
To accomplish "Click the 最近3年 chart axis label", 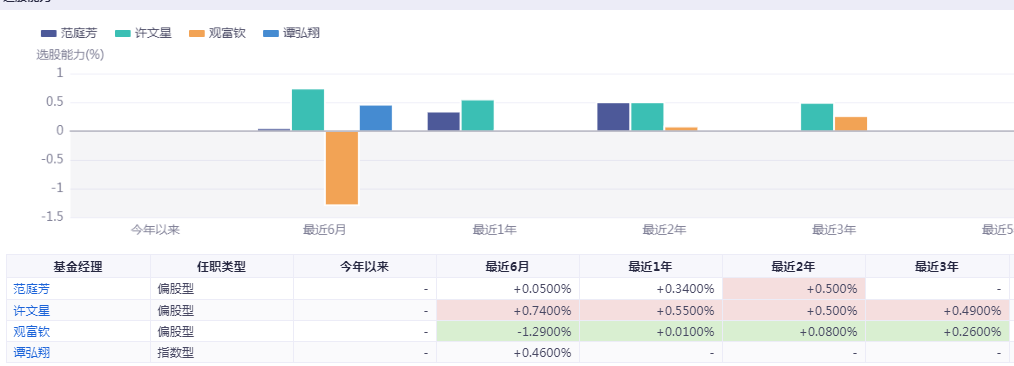I will (x=834, y=229).
